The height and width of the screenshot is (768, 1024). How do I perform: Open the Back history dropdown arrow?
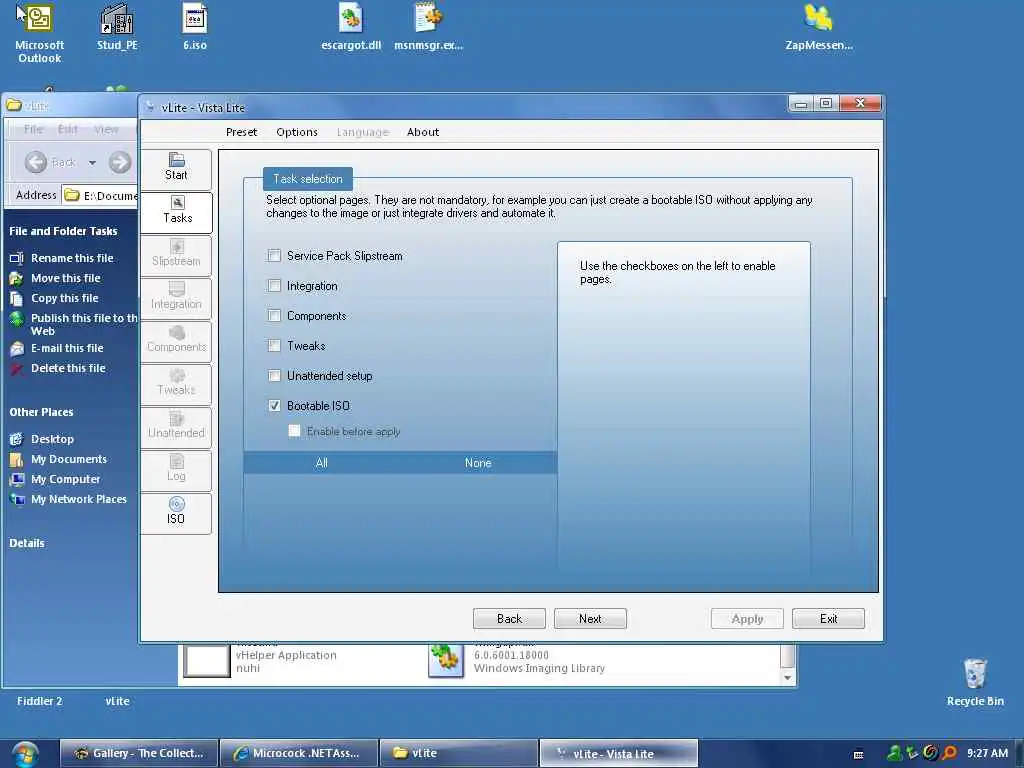point(92,163)
